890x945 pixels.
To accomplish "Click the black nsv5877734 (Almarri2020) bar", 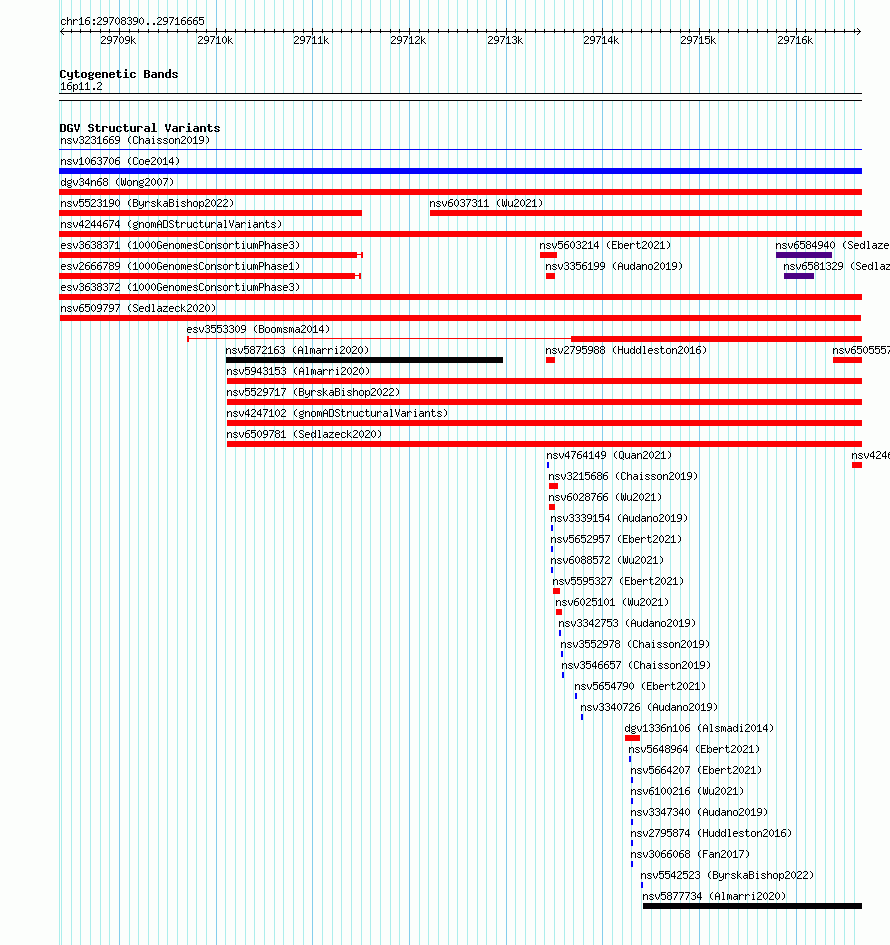I will pos(753,906).
